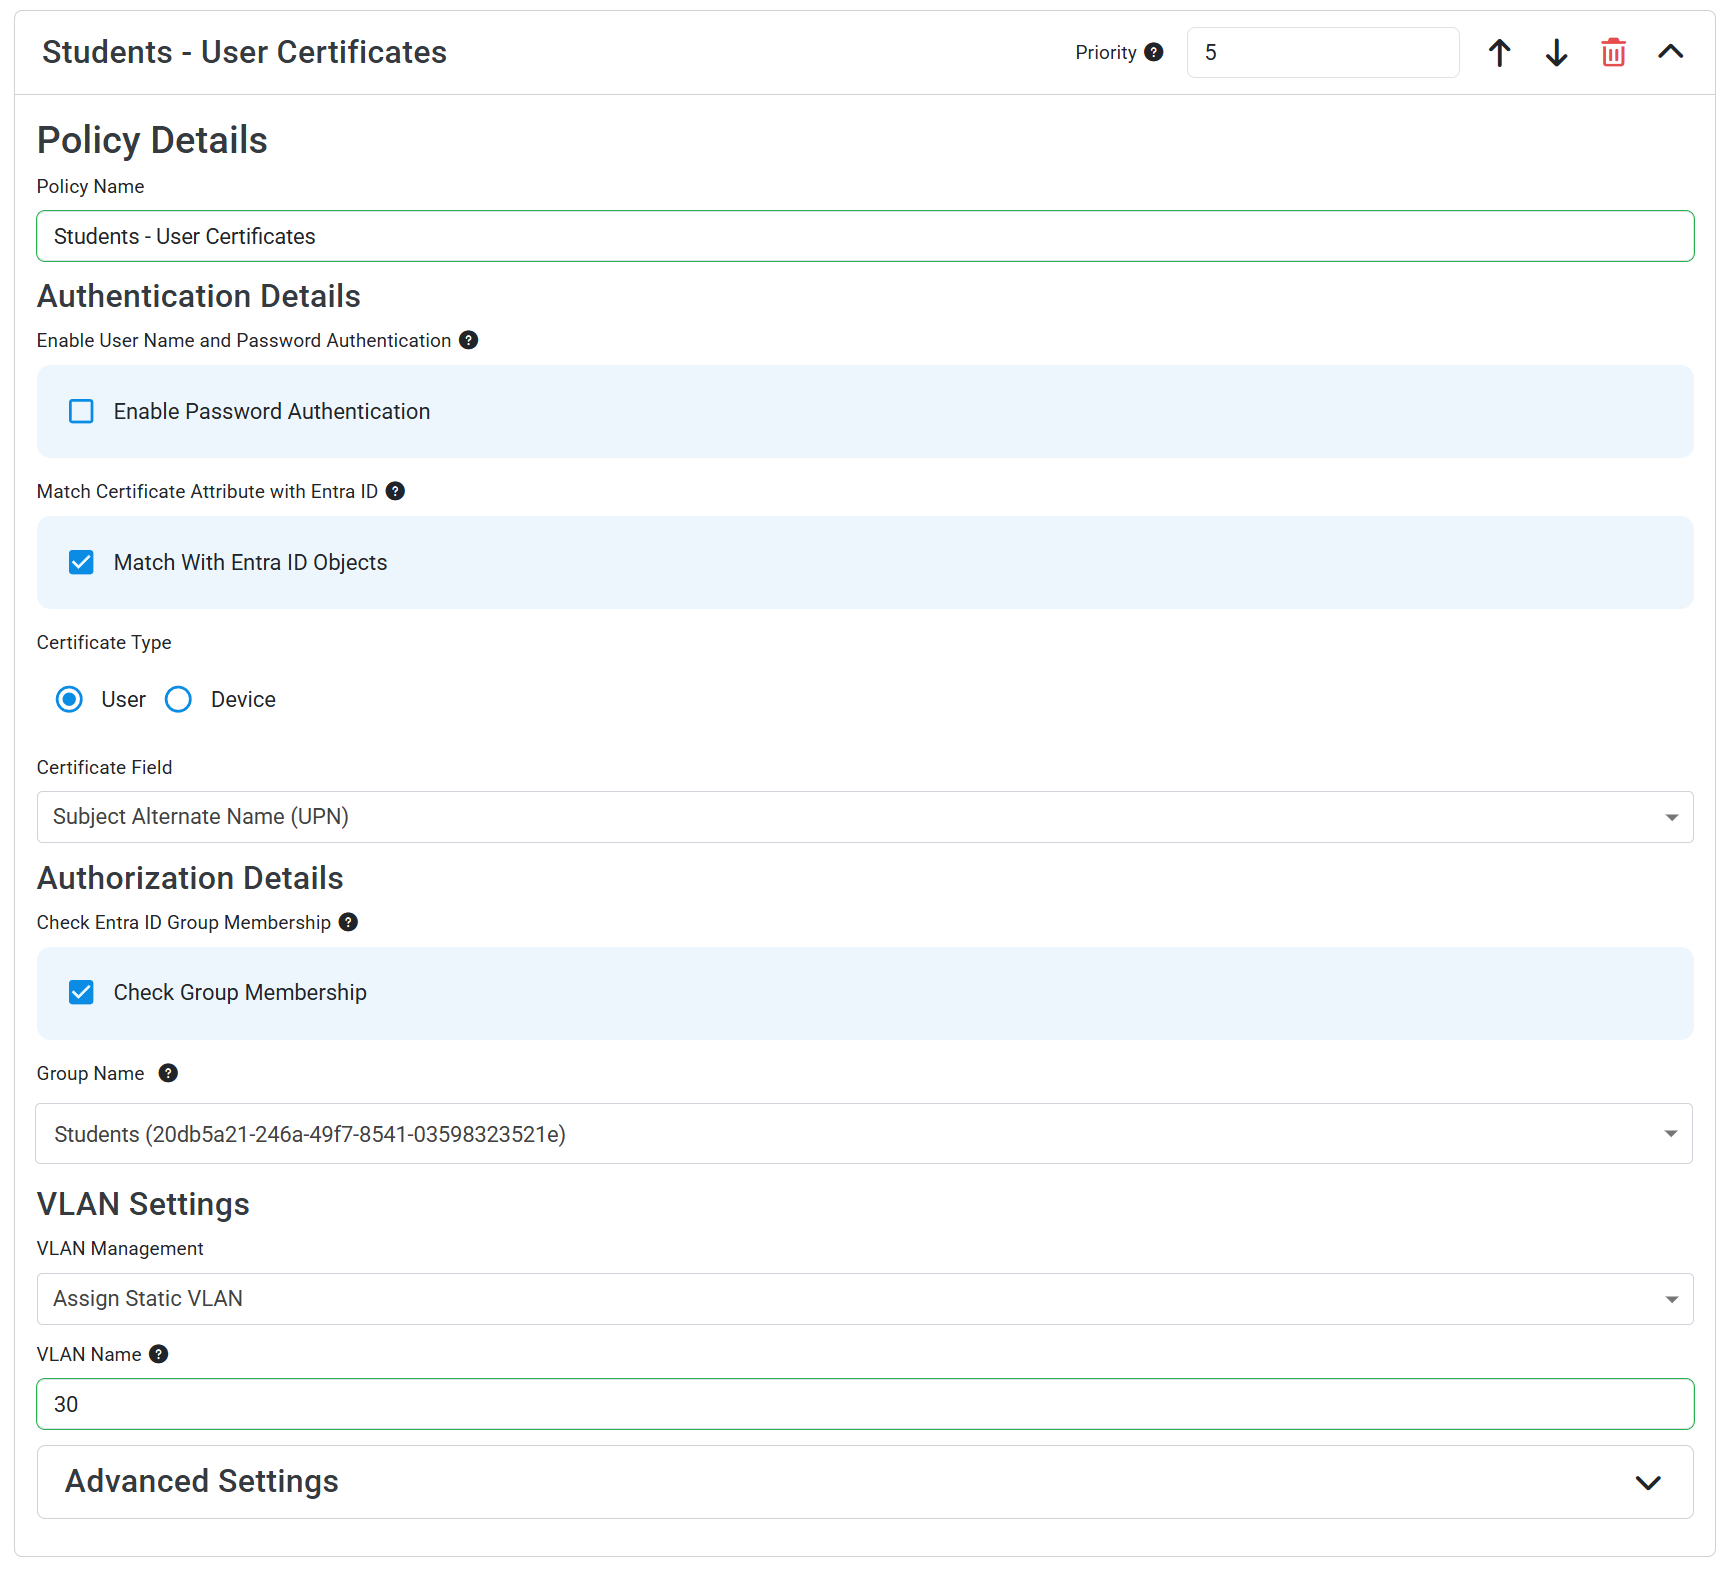Select the User certificate type
The height and width of the screenshot is (1570, 1723).
coord(68,699)
